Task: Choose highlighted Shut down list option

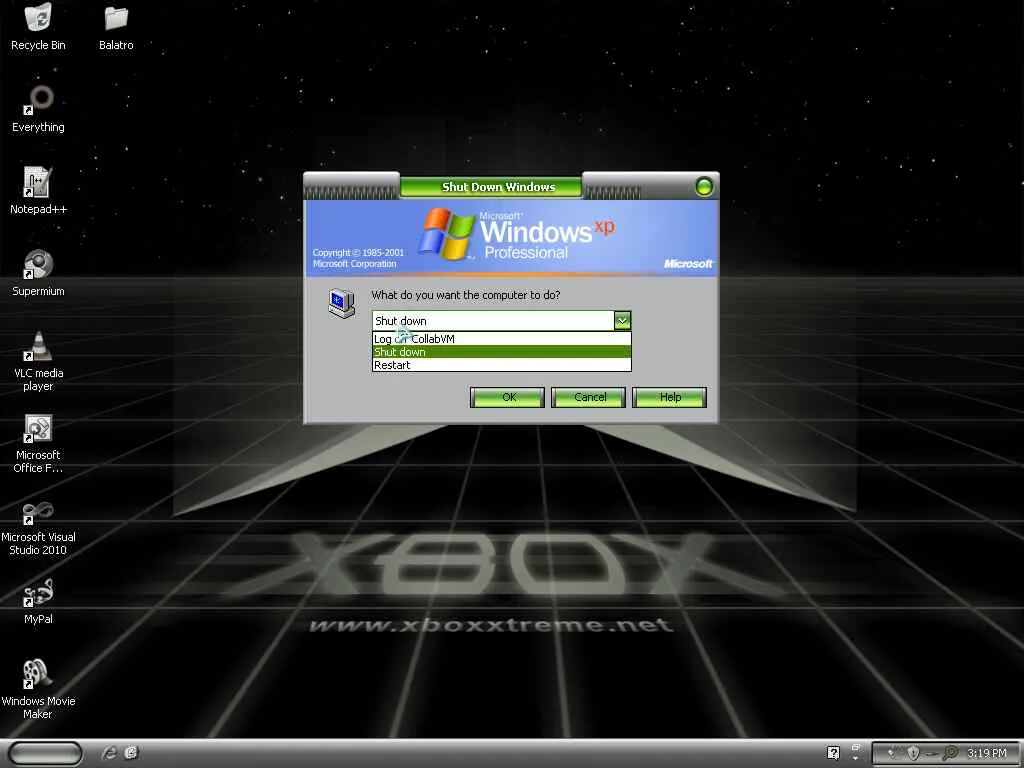Action: tap(502, 352)
